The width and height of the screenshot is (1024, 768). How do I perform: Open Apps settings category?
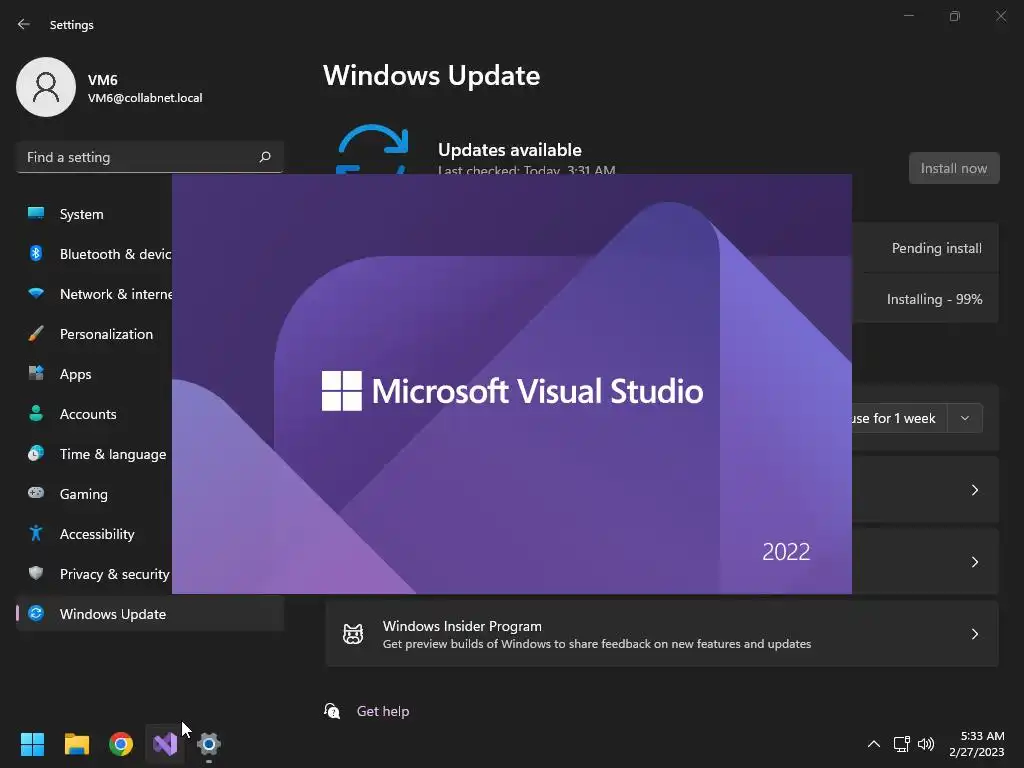coord(94,374)
